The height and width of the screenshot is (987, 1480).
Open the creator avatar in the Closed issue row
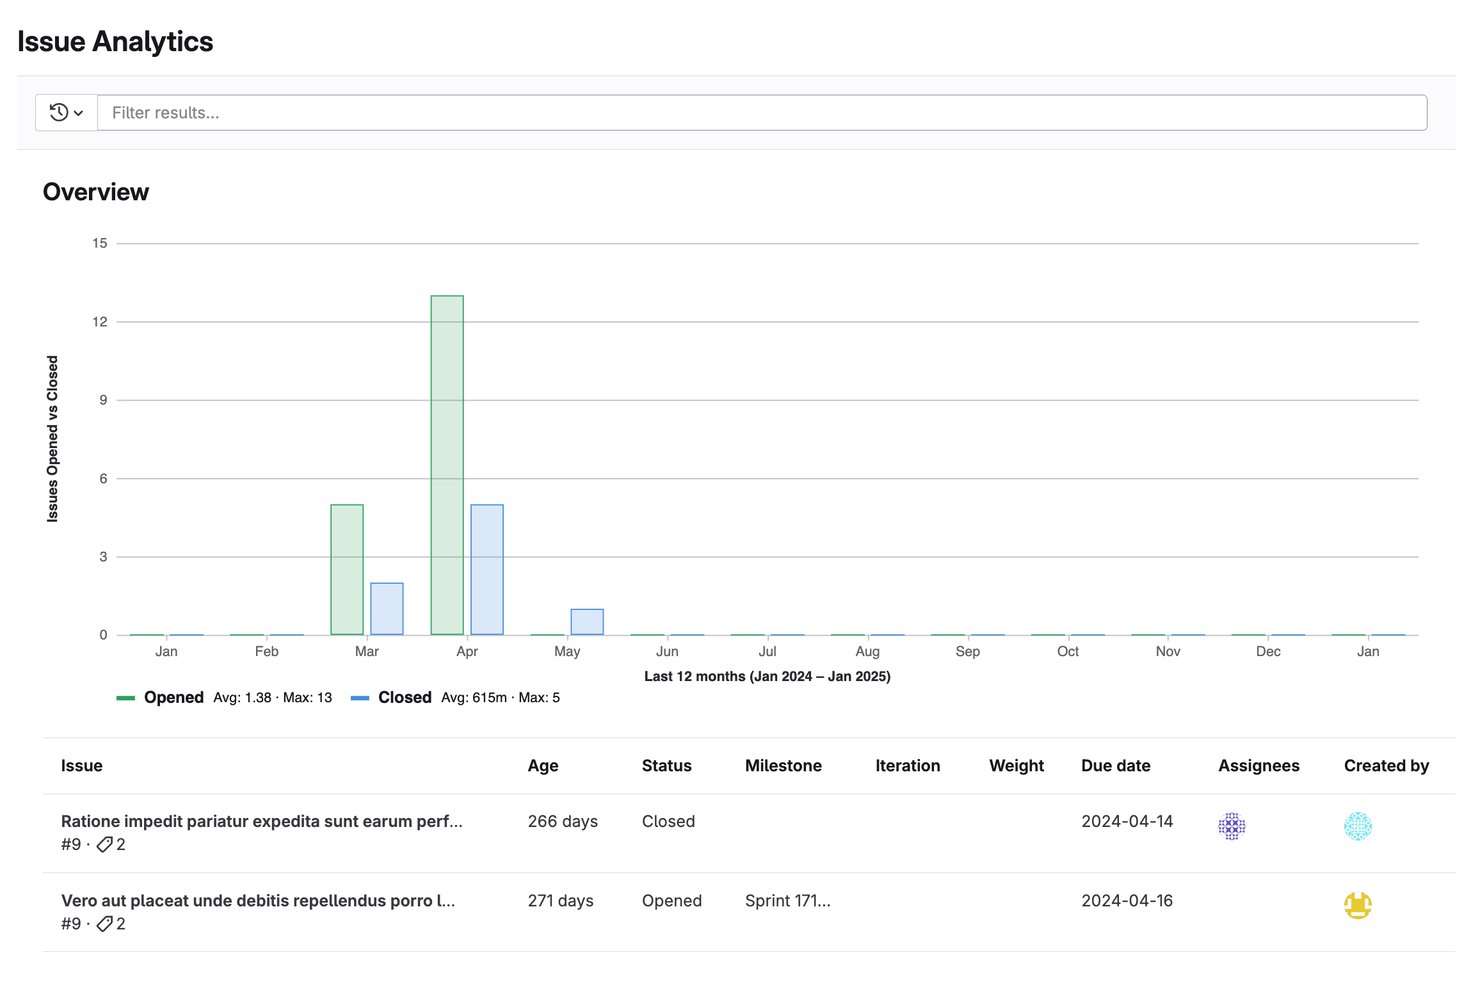[x=1358, y=826]
